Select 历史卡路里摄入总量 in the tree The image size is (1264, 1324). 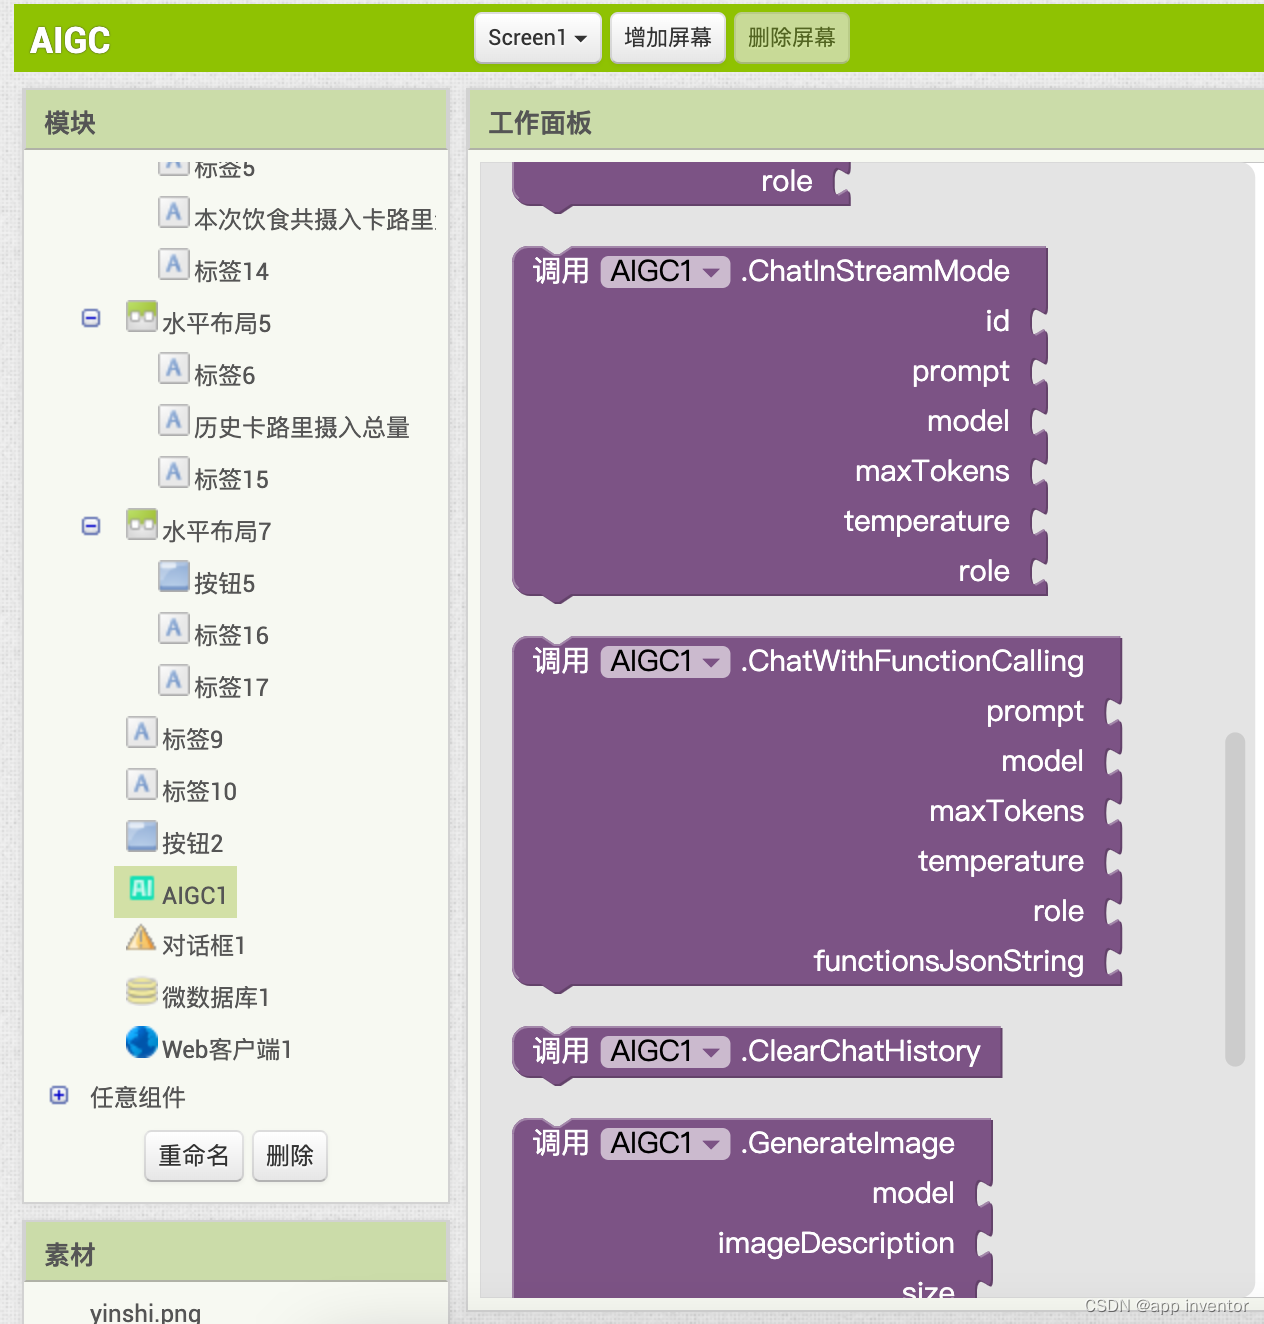click(x=302, y=427)
